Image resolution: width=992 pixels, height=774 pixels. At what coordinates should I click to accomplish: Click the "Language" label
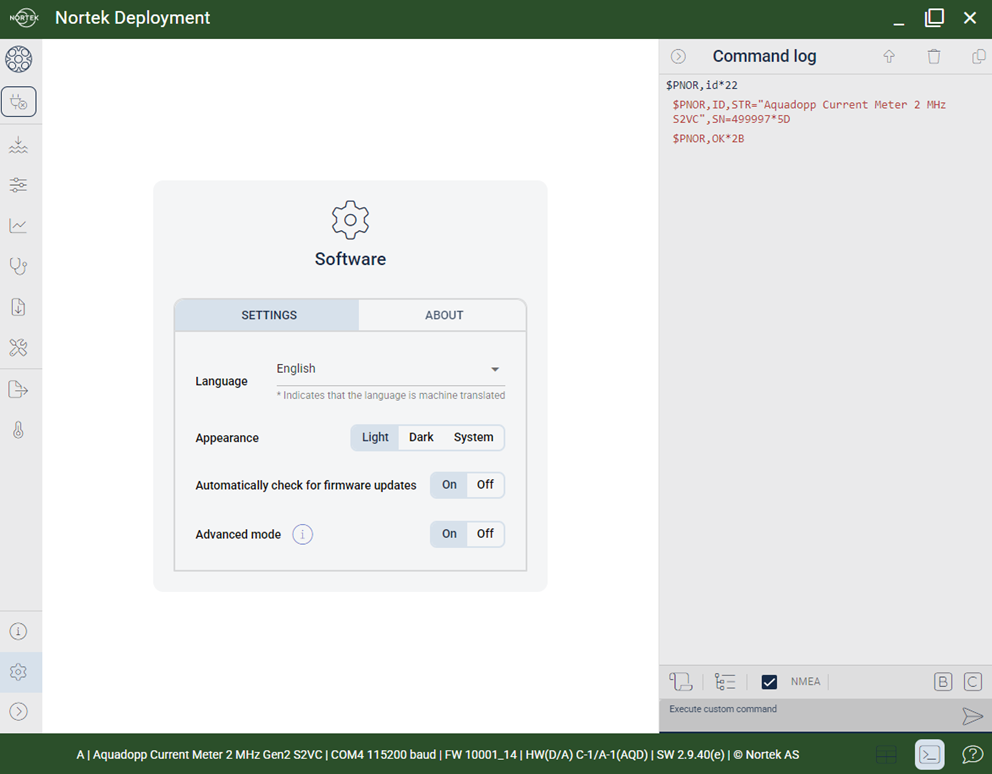pyautogui.click(x=221, y=381)
